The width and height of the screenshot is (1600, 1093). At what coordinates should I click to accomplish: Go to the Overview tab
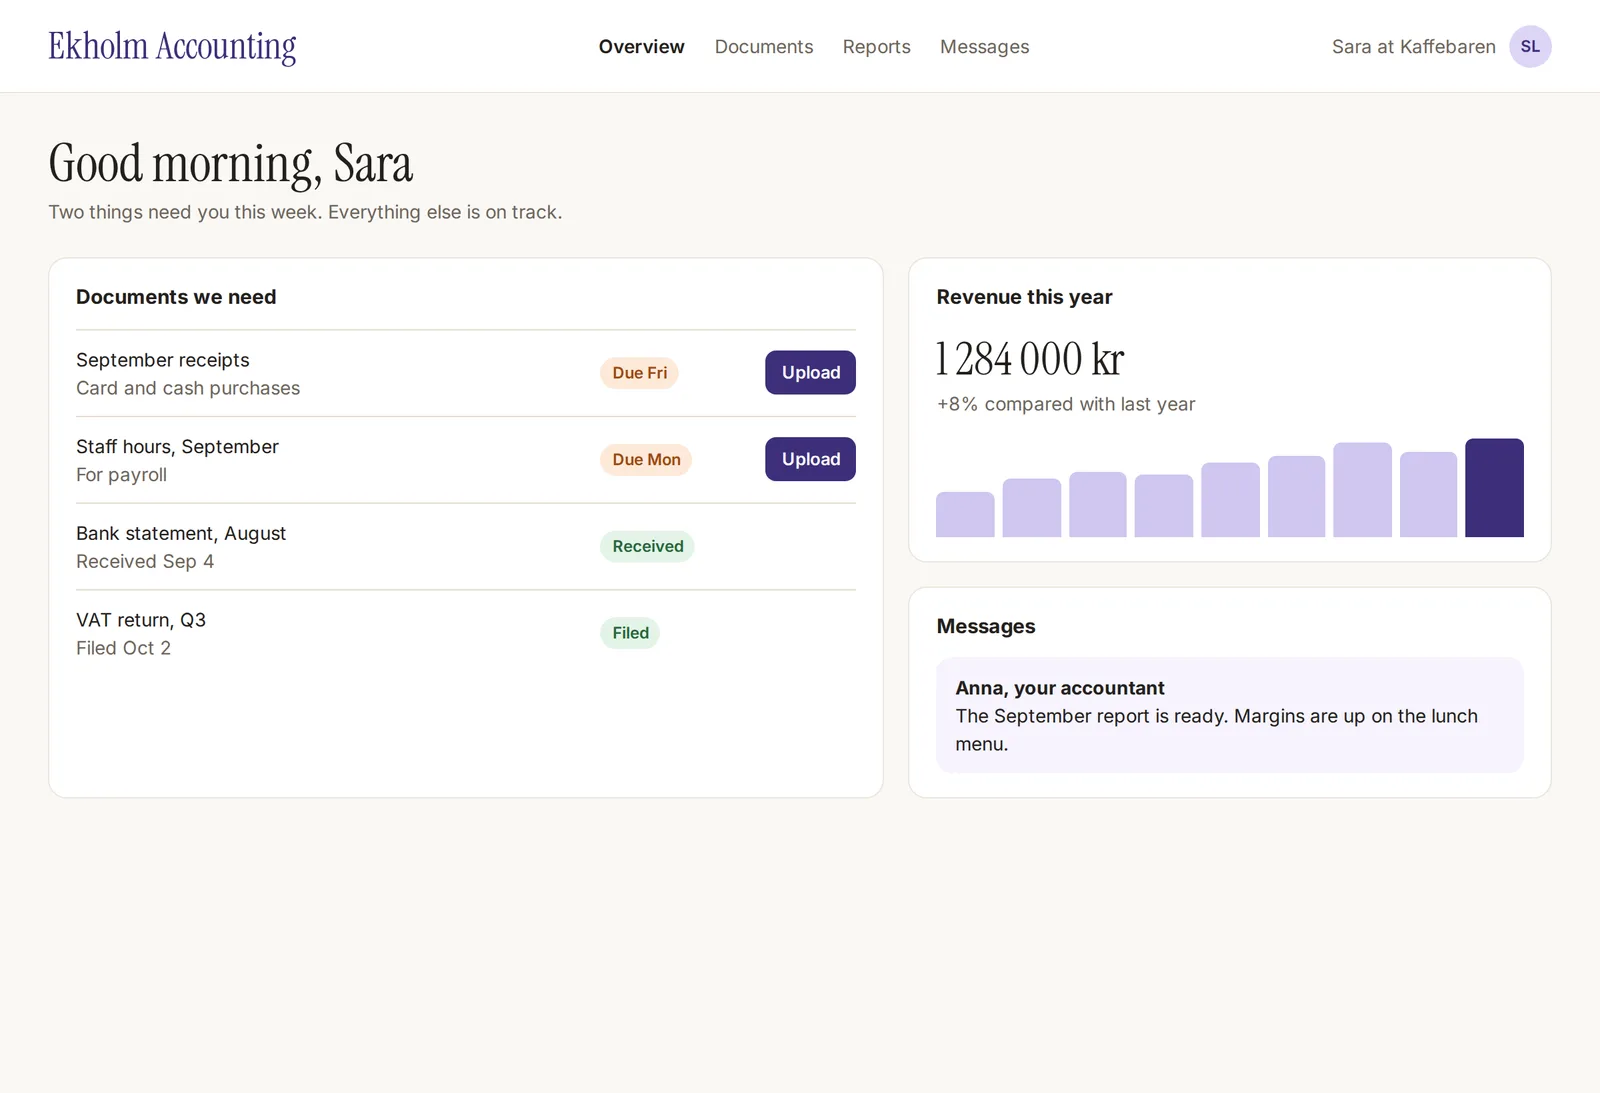coord(641,47)
